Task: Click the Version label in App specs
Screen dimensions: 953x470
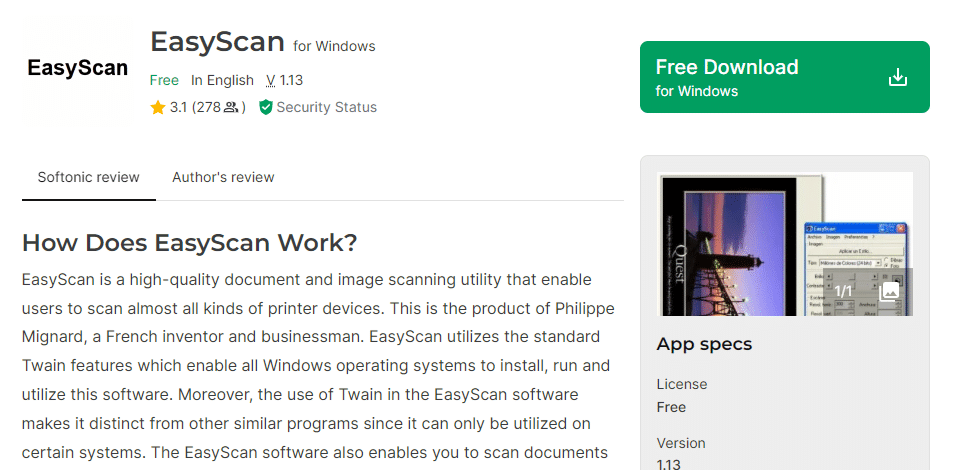Action: pos(681,443)
